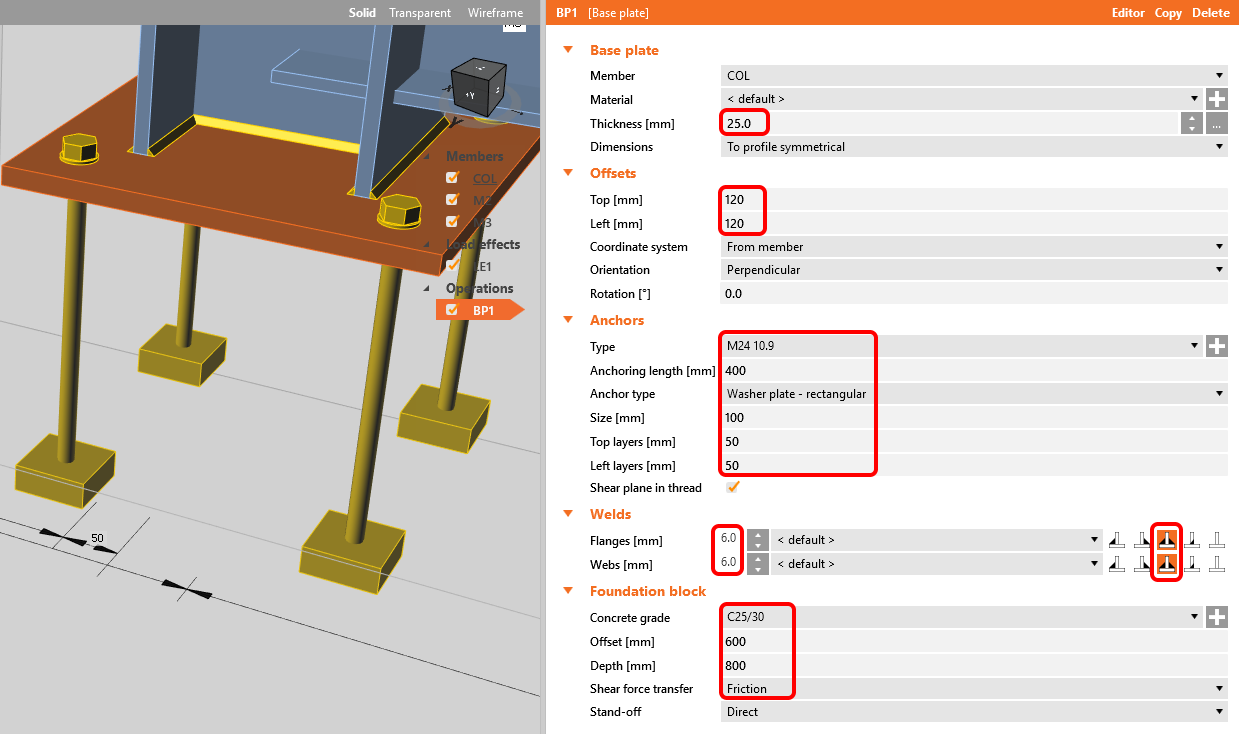Select the rear-side fillet weld icon for Webs
This screenshot has width=1239, height=734.
pos(1141,564)
